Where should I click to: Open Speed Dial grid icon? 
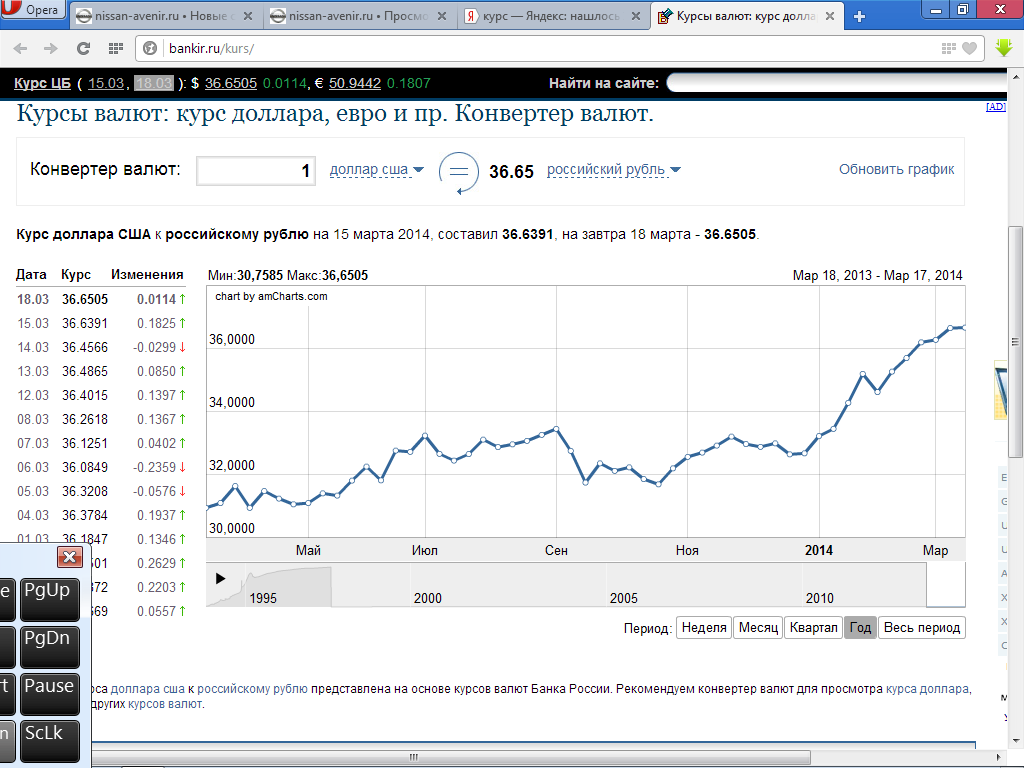click(116, 48)
